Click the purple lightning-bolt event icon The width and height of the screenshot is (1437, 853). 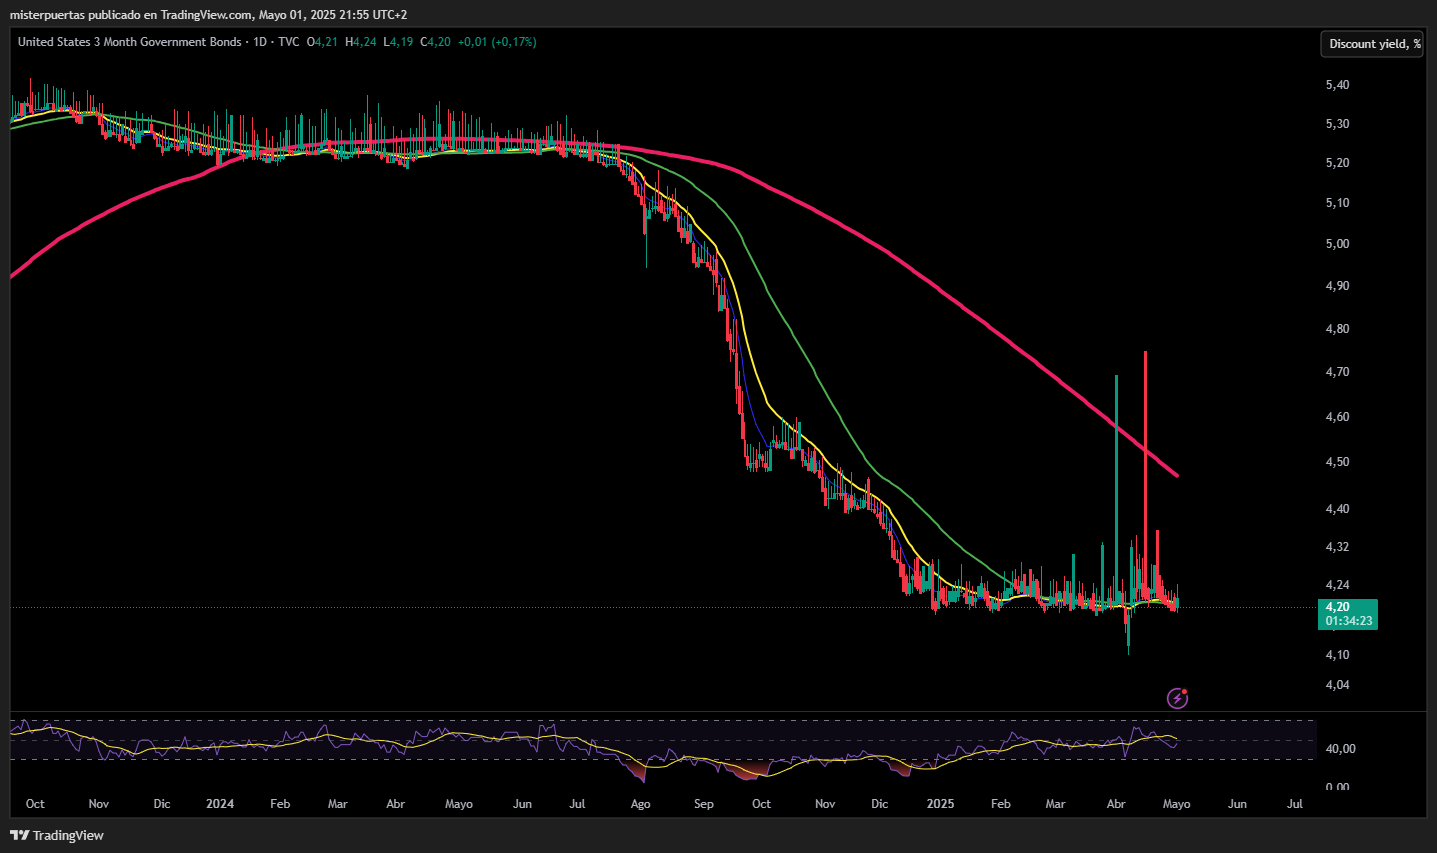click(1178, 698)
